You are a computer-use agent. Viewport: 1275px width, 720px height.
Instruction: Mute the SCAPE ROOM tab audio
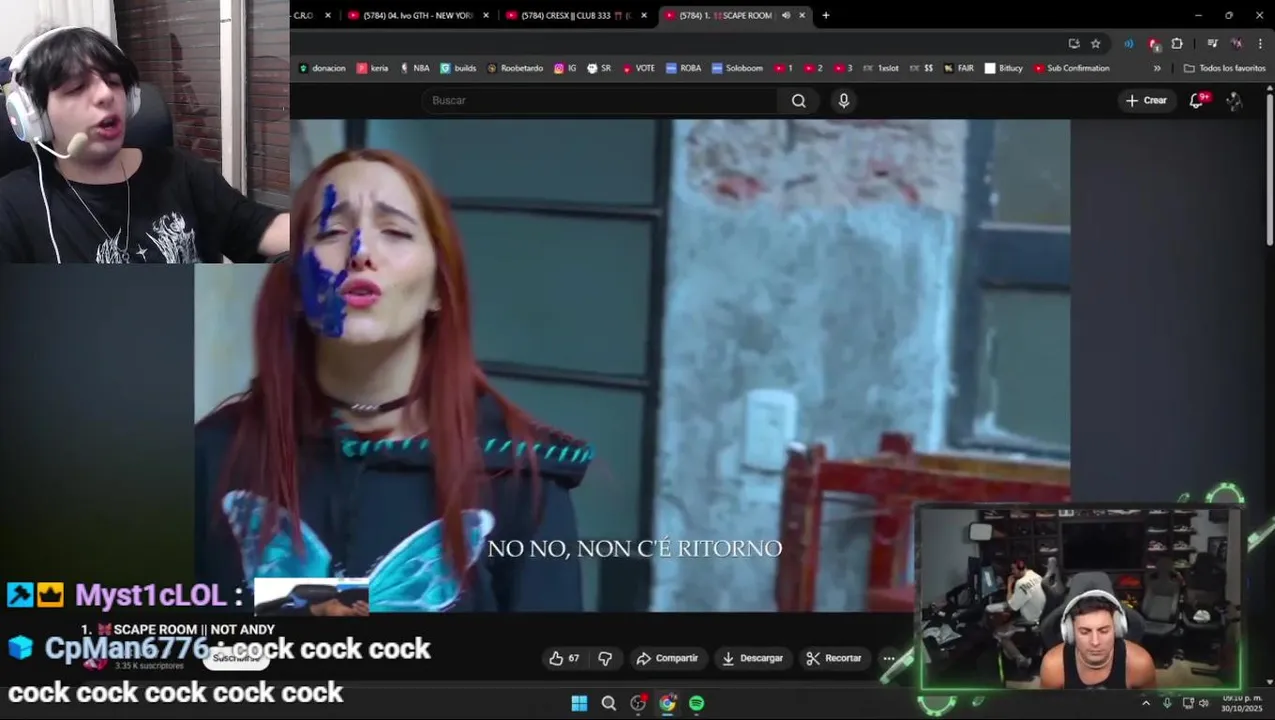coord(786,15)
